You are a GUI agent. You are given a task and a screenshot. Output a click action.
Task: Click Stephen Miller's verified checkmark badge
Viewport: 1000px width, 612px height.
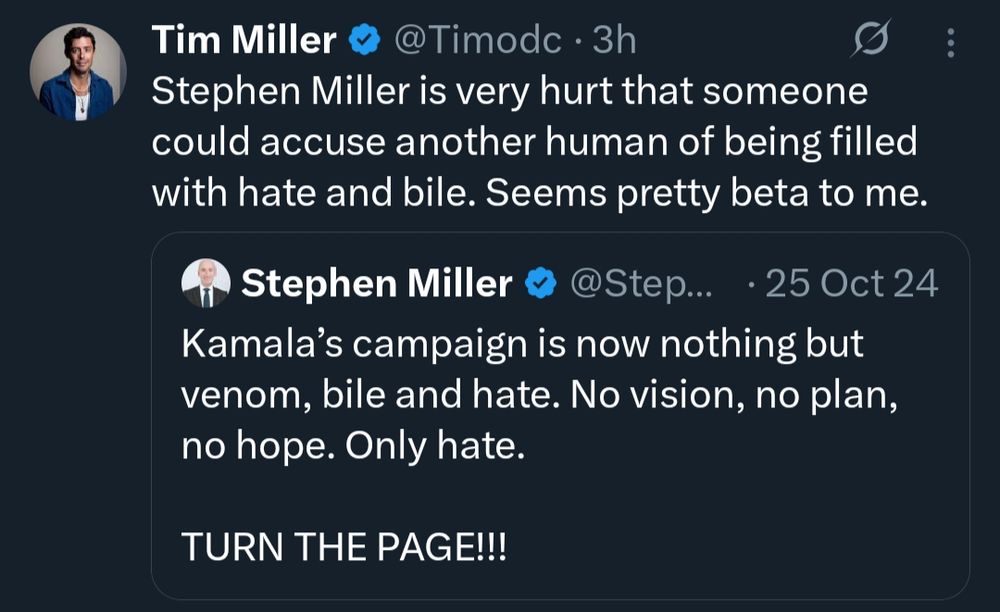(x=541, y=283)
